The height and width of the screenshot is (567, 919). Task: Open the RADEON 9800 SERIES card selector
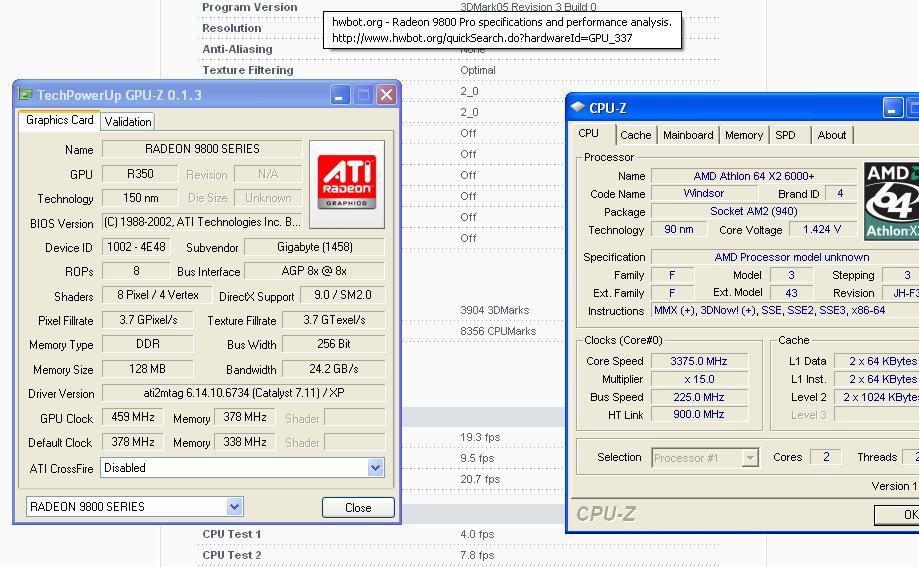pos(234,507)
